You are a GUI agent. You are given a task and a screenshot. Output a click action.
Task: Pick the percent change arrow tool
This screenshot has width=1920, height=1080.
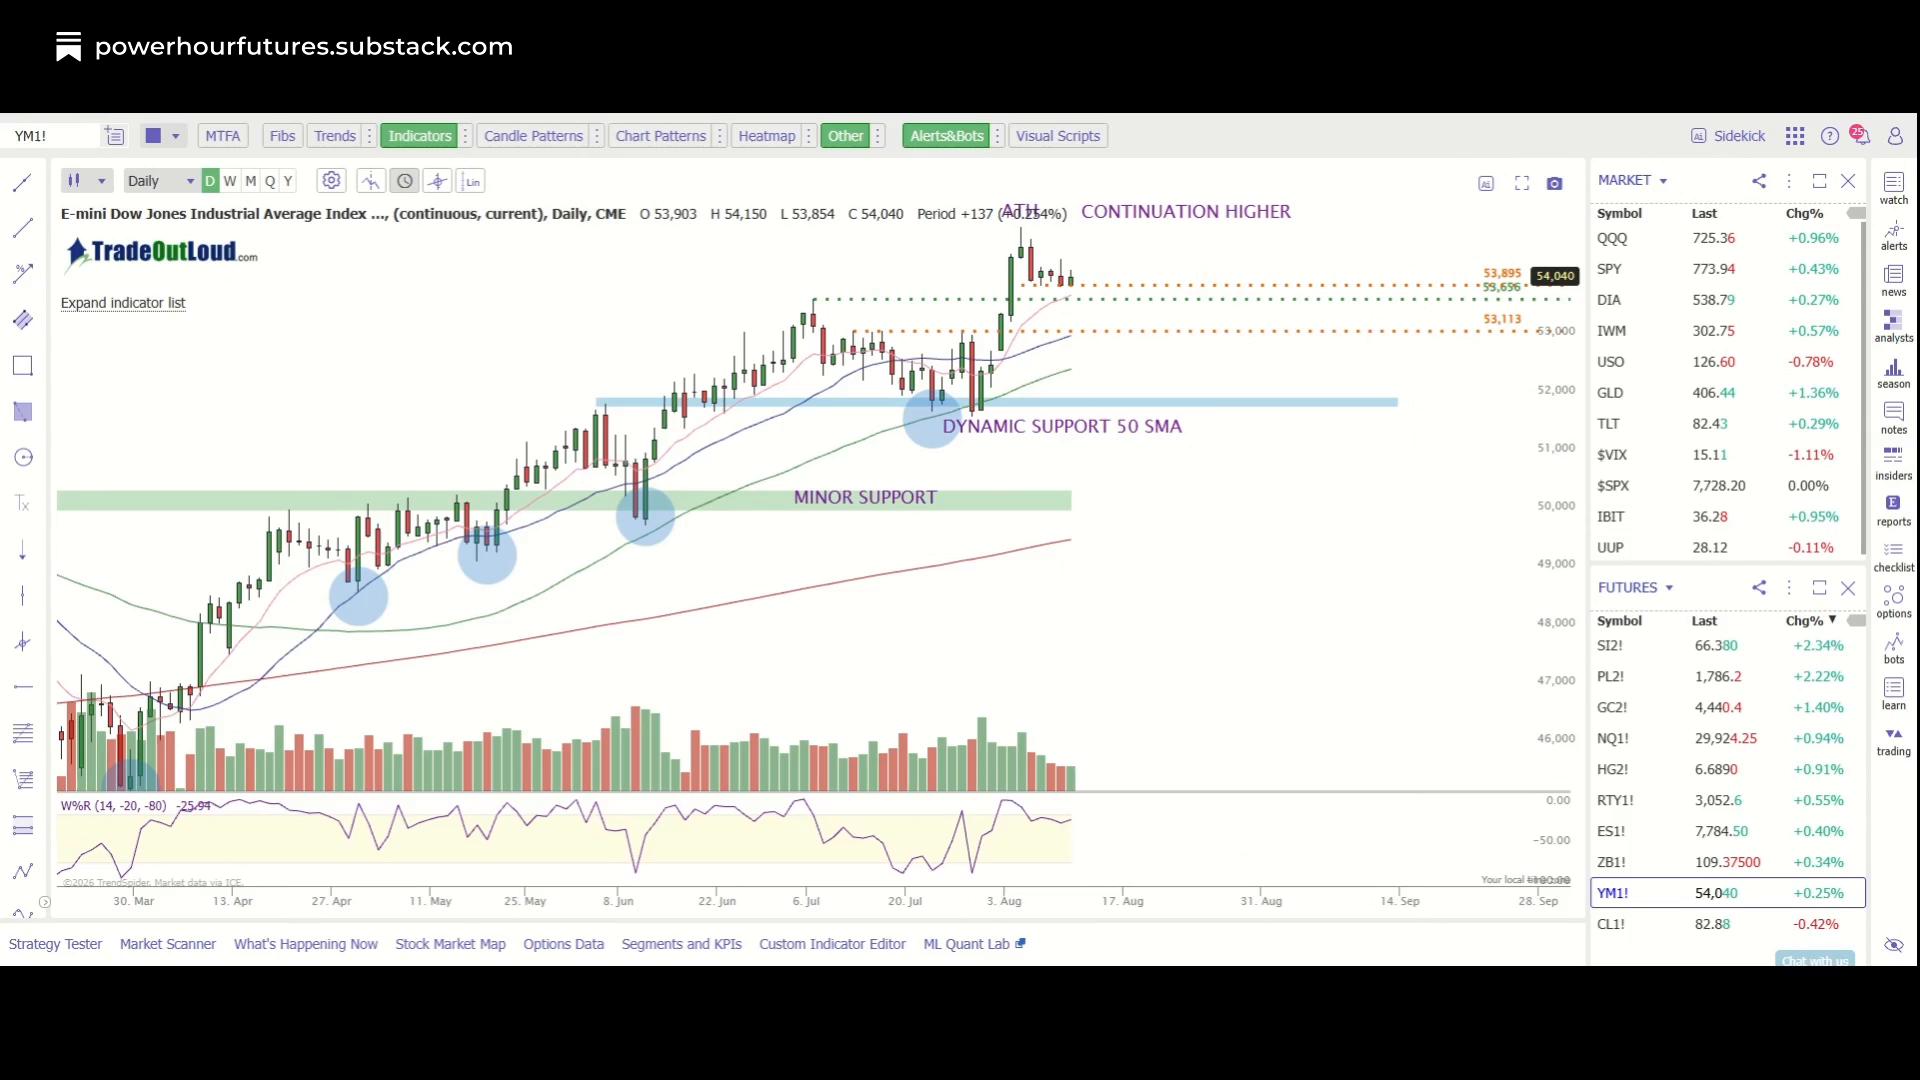(x=22, y=274)
